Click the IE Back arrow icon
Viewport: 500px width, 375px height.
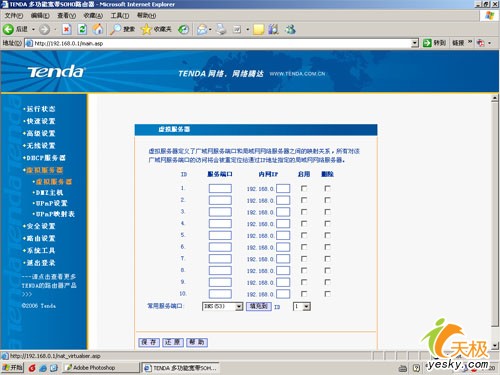point(8,29)
